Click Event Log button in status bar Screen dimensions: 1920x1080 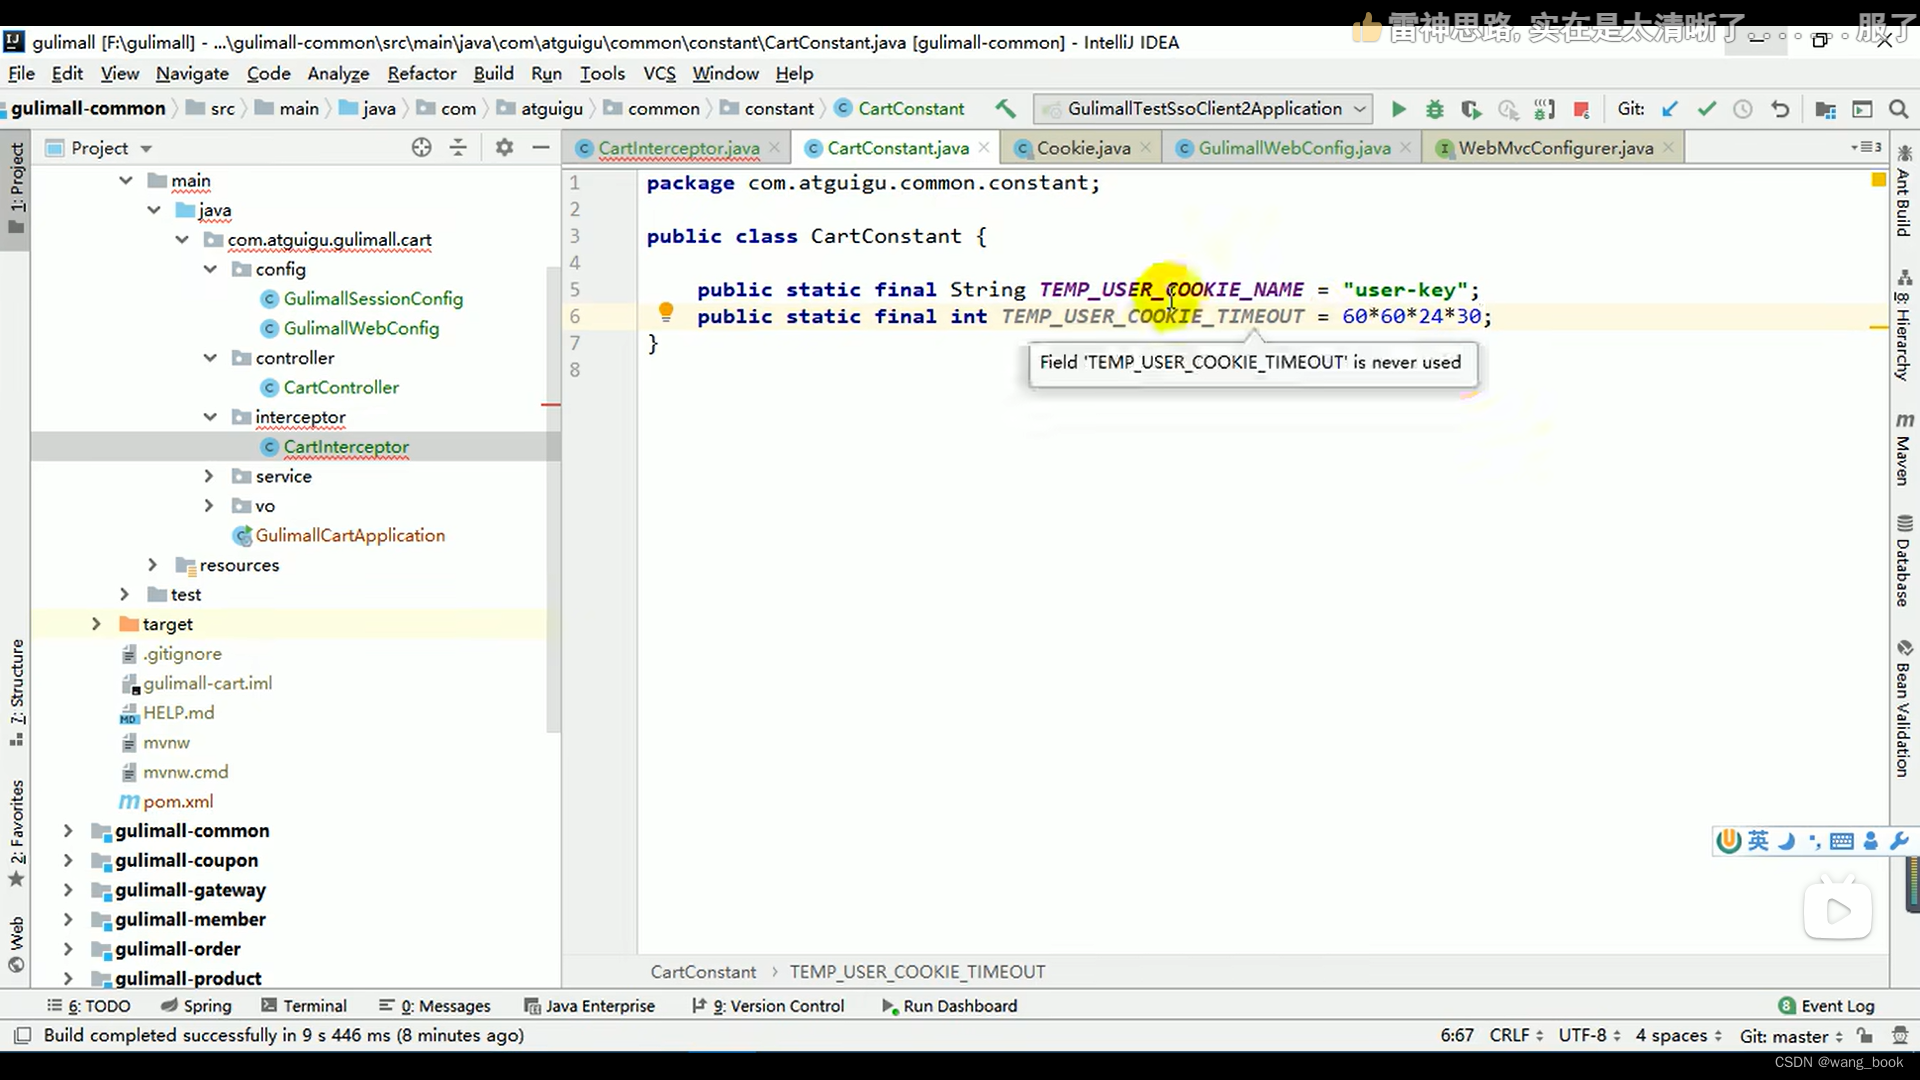[x=1837, y=1005]
